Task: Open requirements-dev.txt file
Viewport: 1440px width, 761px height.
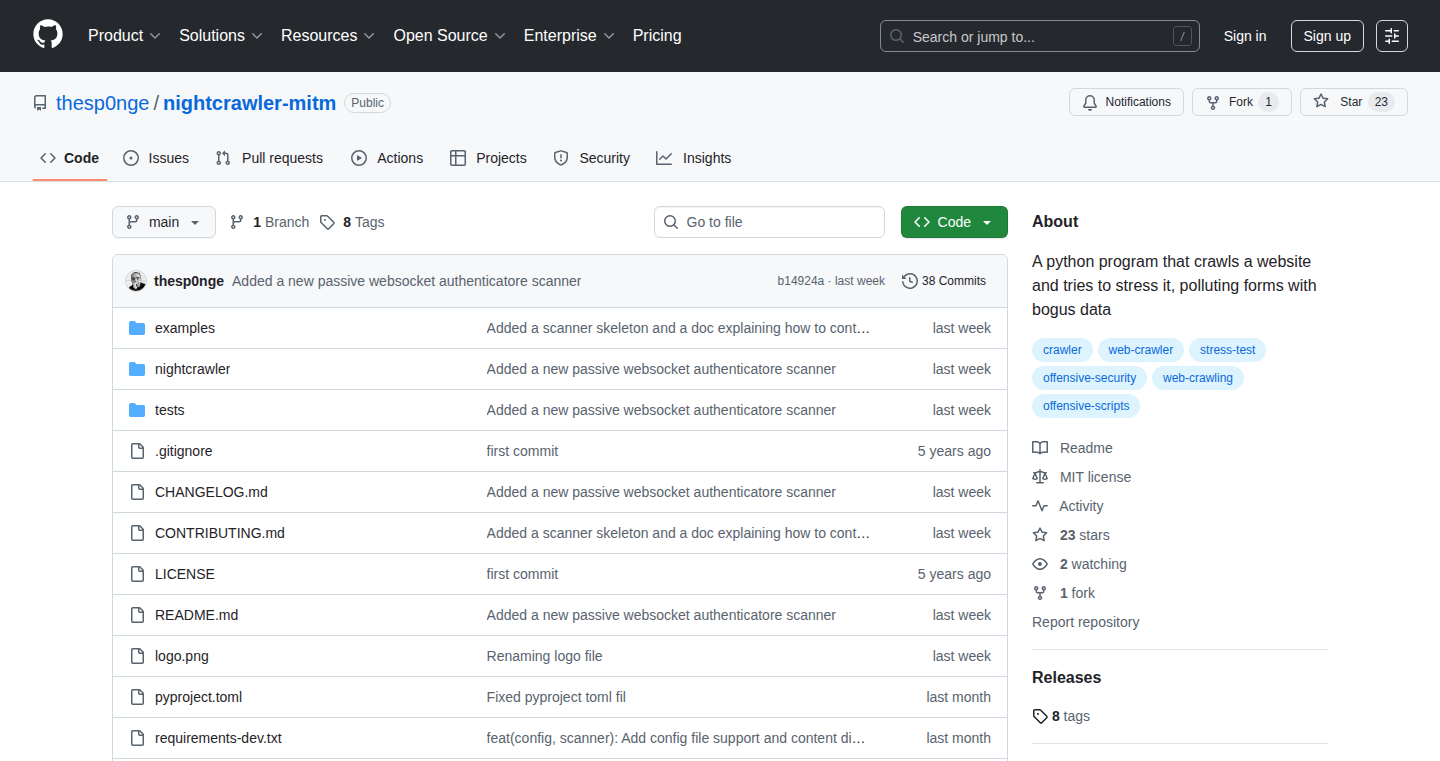Action: (x=218, y=738)
